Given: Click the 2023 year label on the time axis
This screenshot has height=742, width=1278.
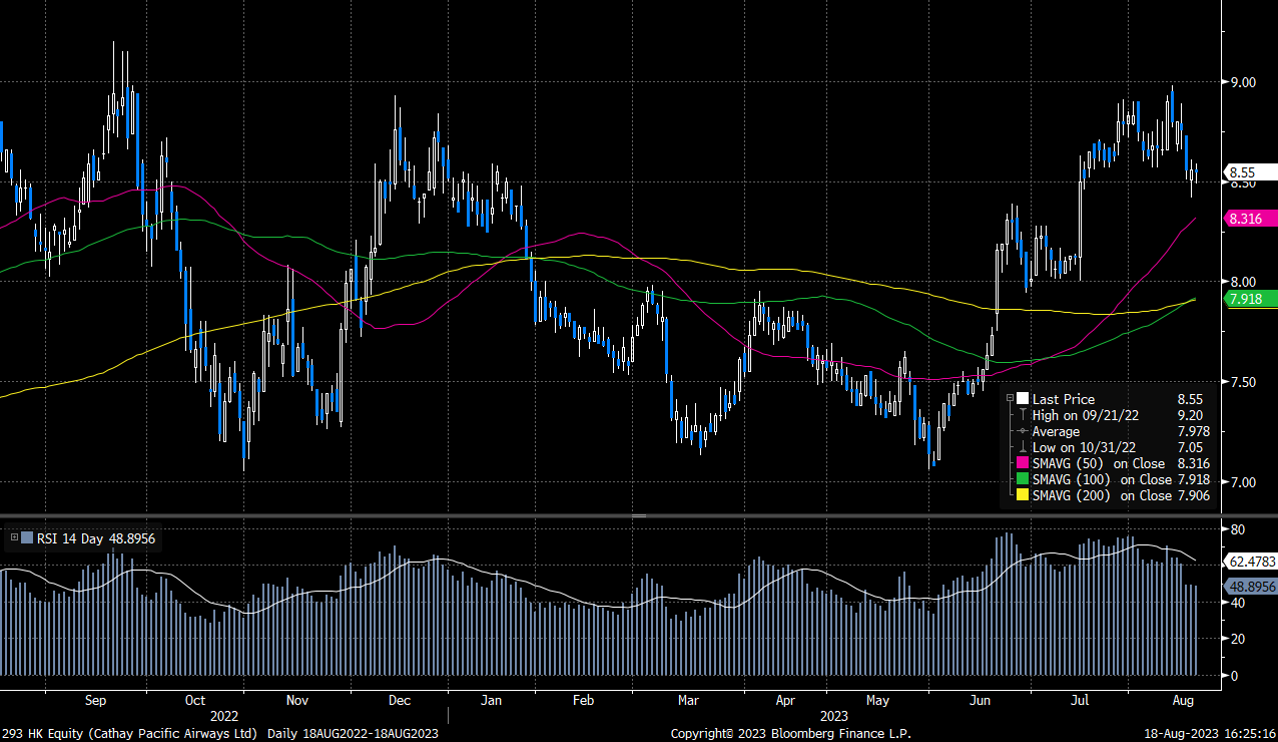Looking at the screenshot, I should click(834, 717).
